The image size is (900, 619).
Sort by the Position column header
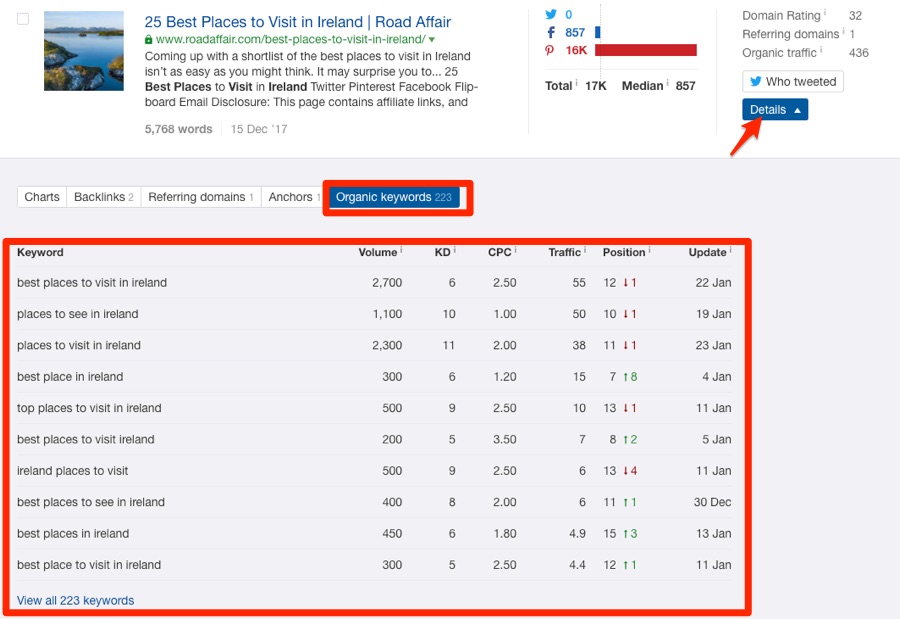[x=624, y=253]
